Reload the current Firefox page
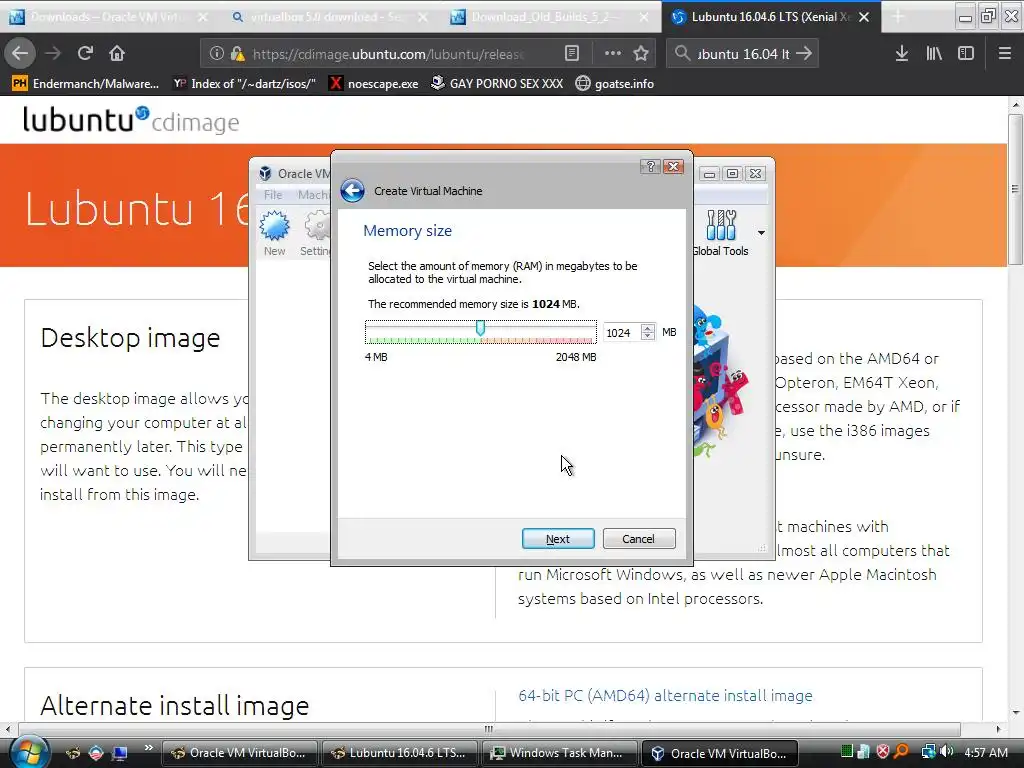 click(x=86, y=54)
